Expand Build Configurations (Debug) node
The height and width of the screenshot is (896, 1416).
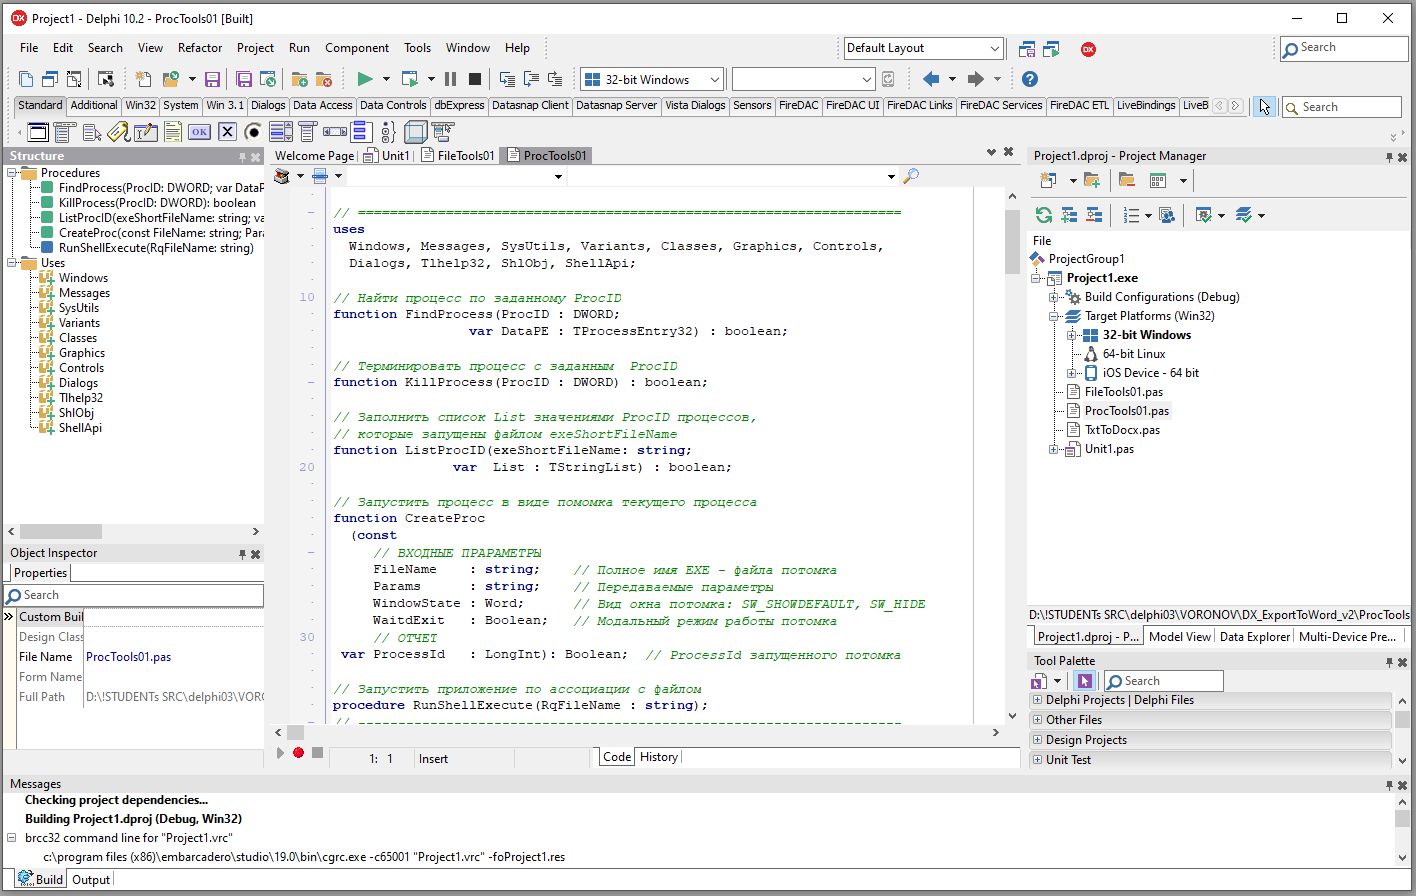tap(1053, 297)
